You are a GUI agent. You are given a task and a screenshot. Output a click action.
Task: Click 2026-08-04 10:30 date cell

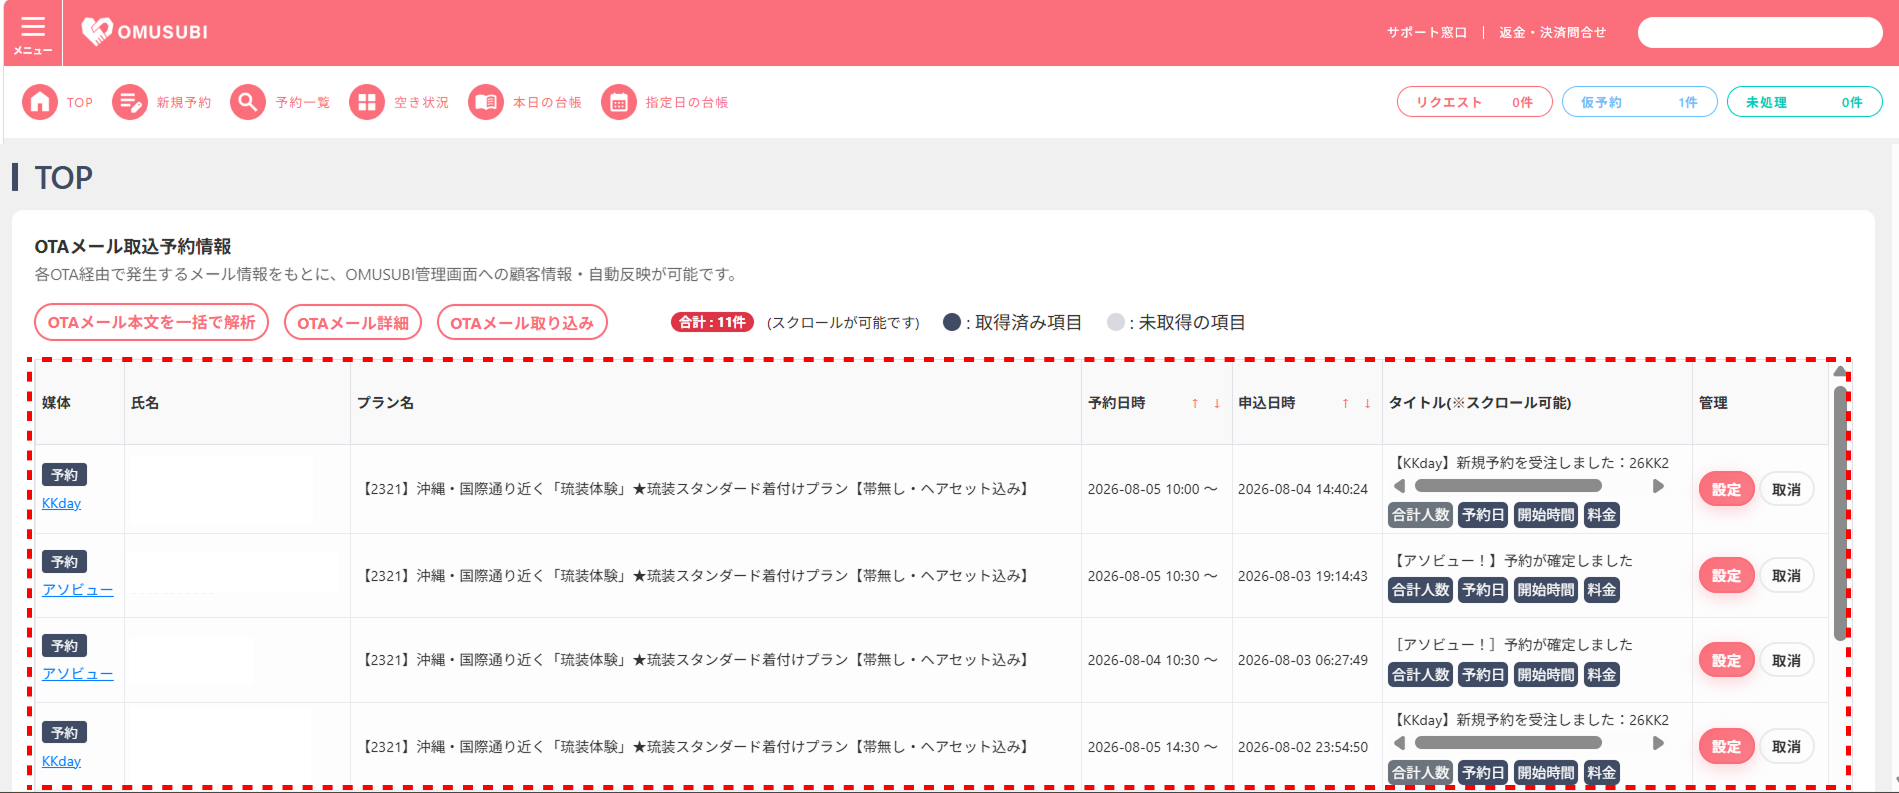point(1152,660)
